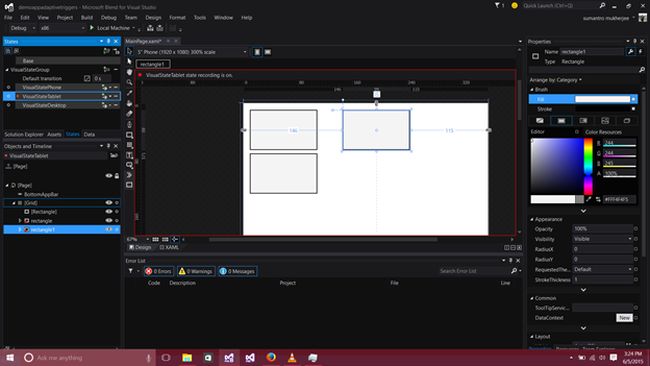Switch to the Assets tab
The height and width of the screenshot is (366, 650).
coord(54,134)
